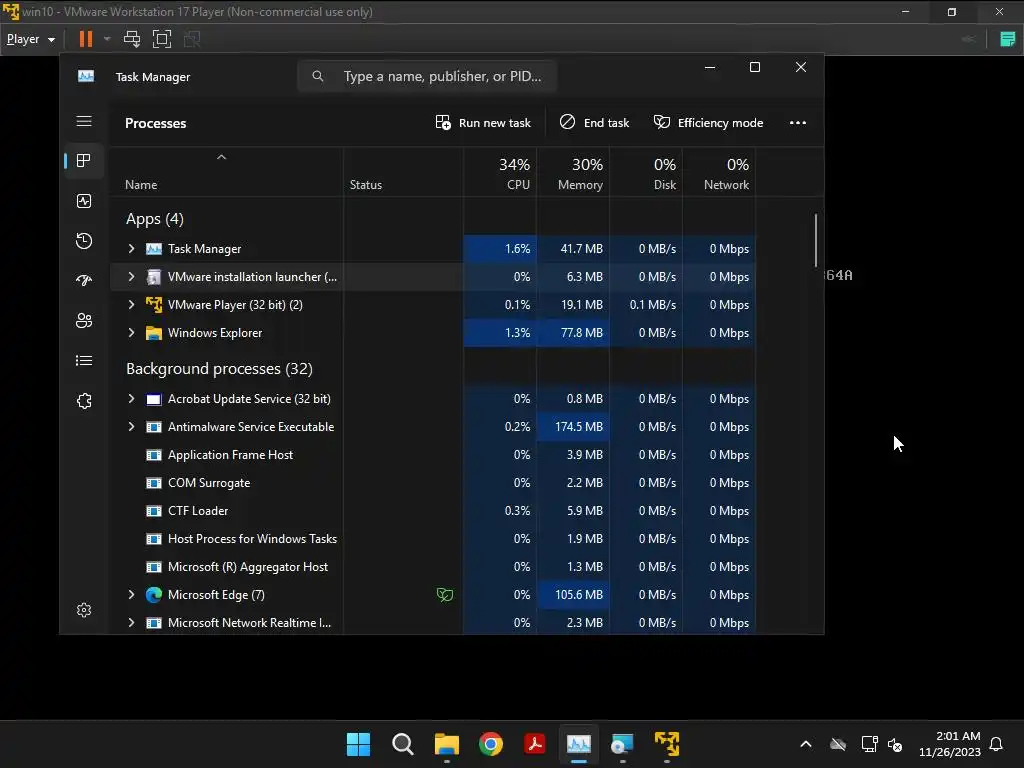Viewport: 1024px width, 768px height.
Task: Open App history page in sidebar
Action: point(84,241)
